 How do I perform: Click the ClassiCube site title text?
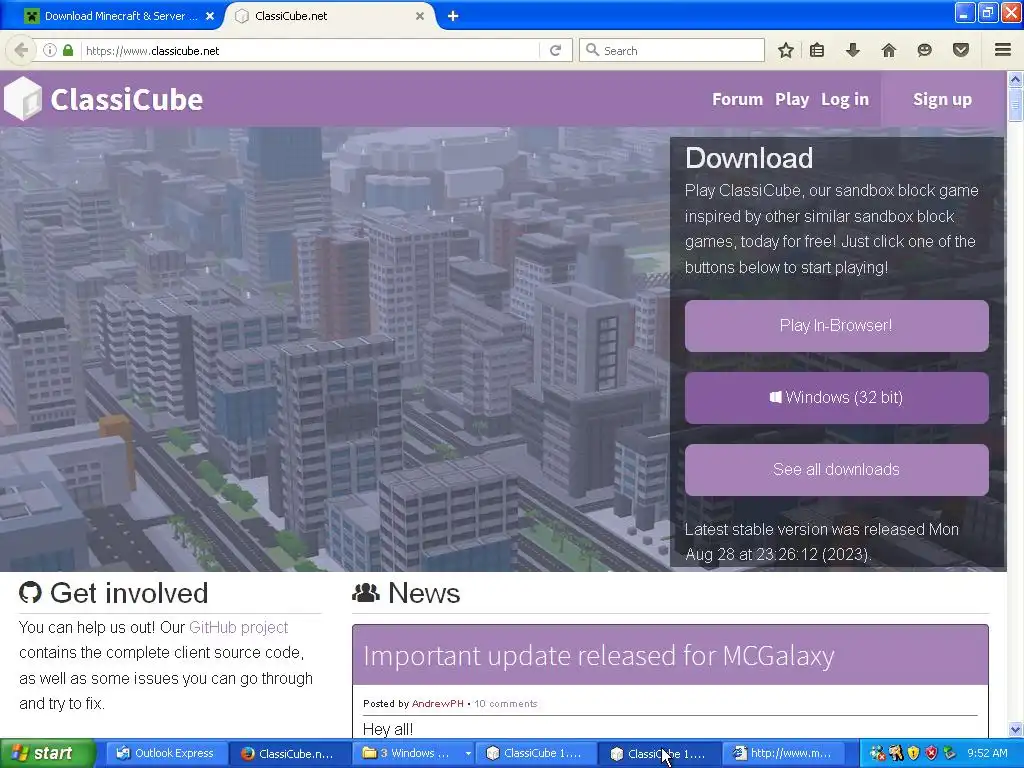127,99
